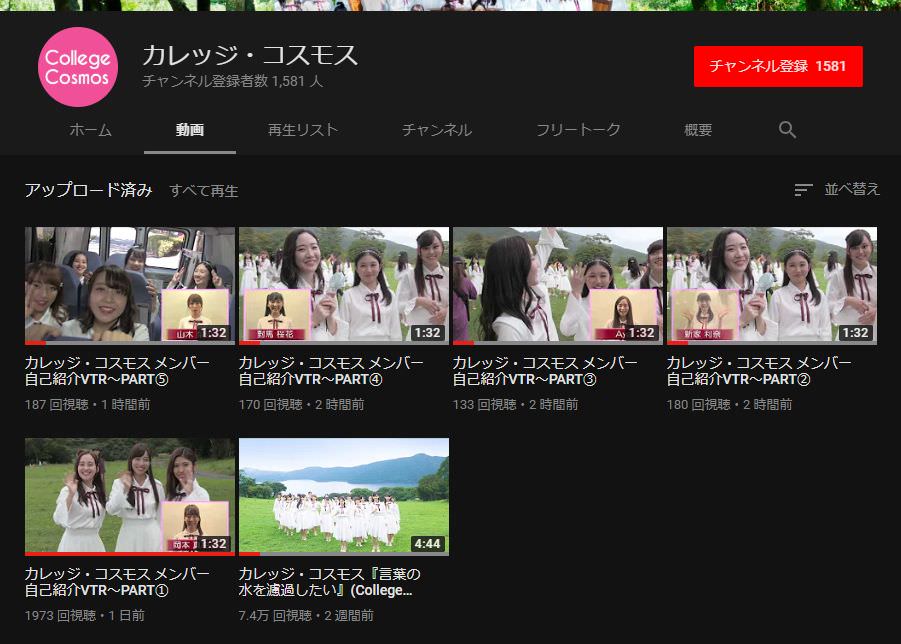This screenshot has height=644, width=901.
Task: Click the すべて再生 play all link
Action: (204, 191)
